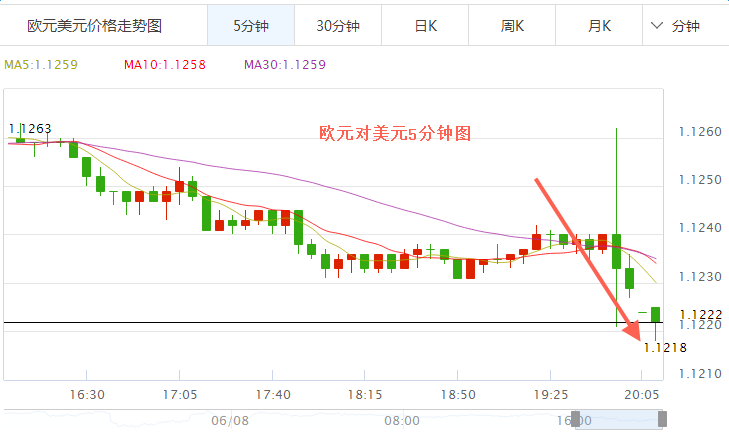Click the right handle of range slider
Viewport: 729px width, 434px height.
(x=662, y=419)
